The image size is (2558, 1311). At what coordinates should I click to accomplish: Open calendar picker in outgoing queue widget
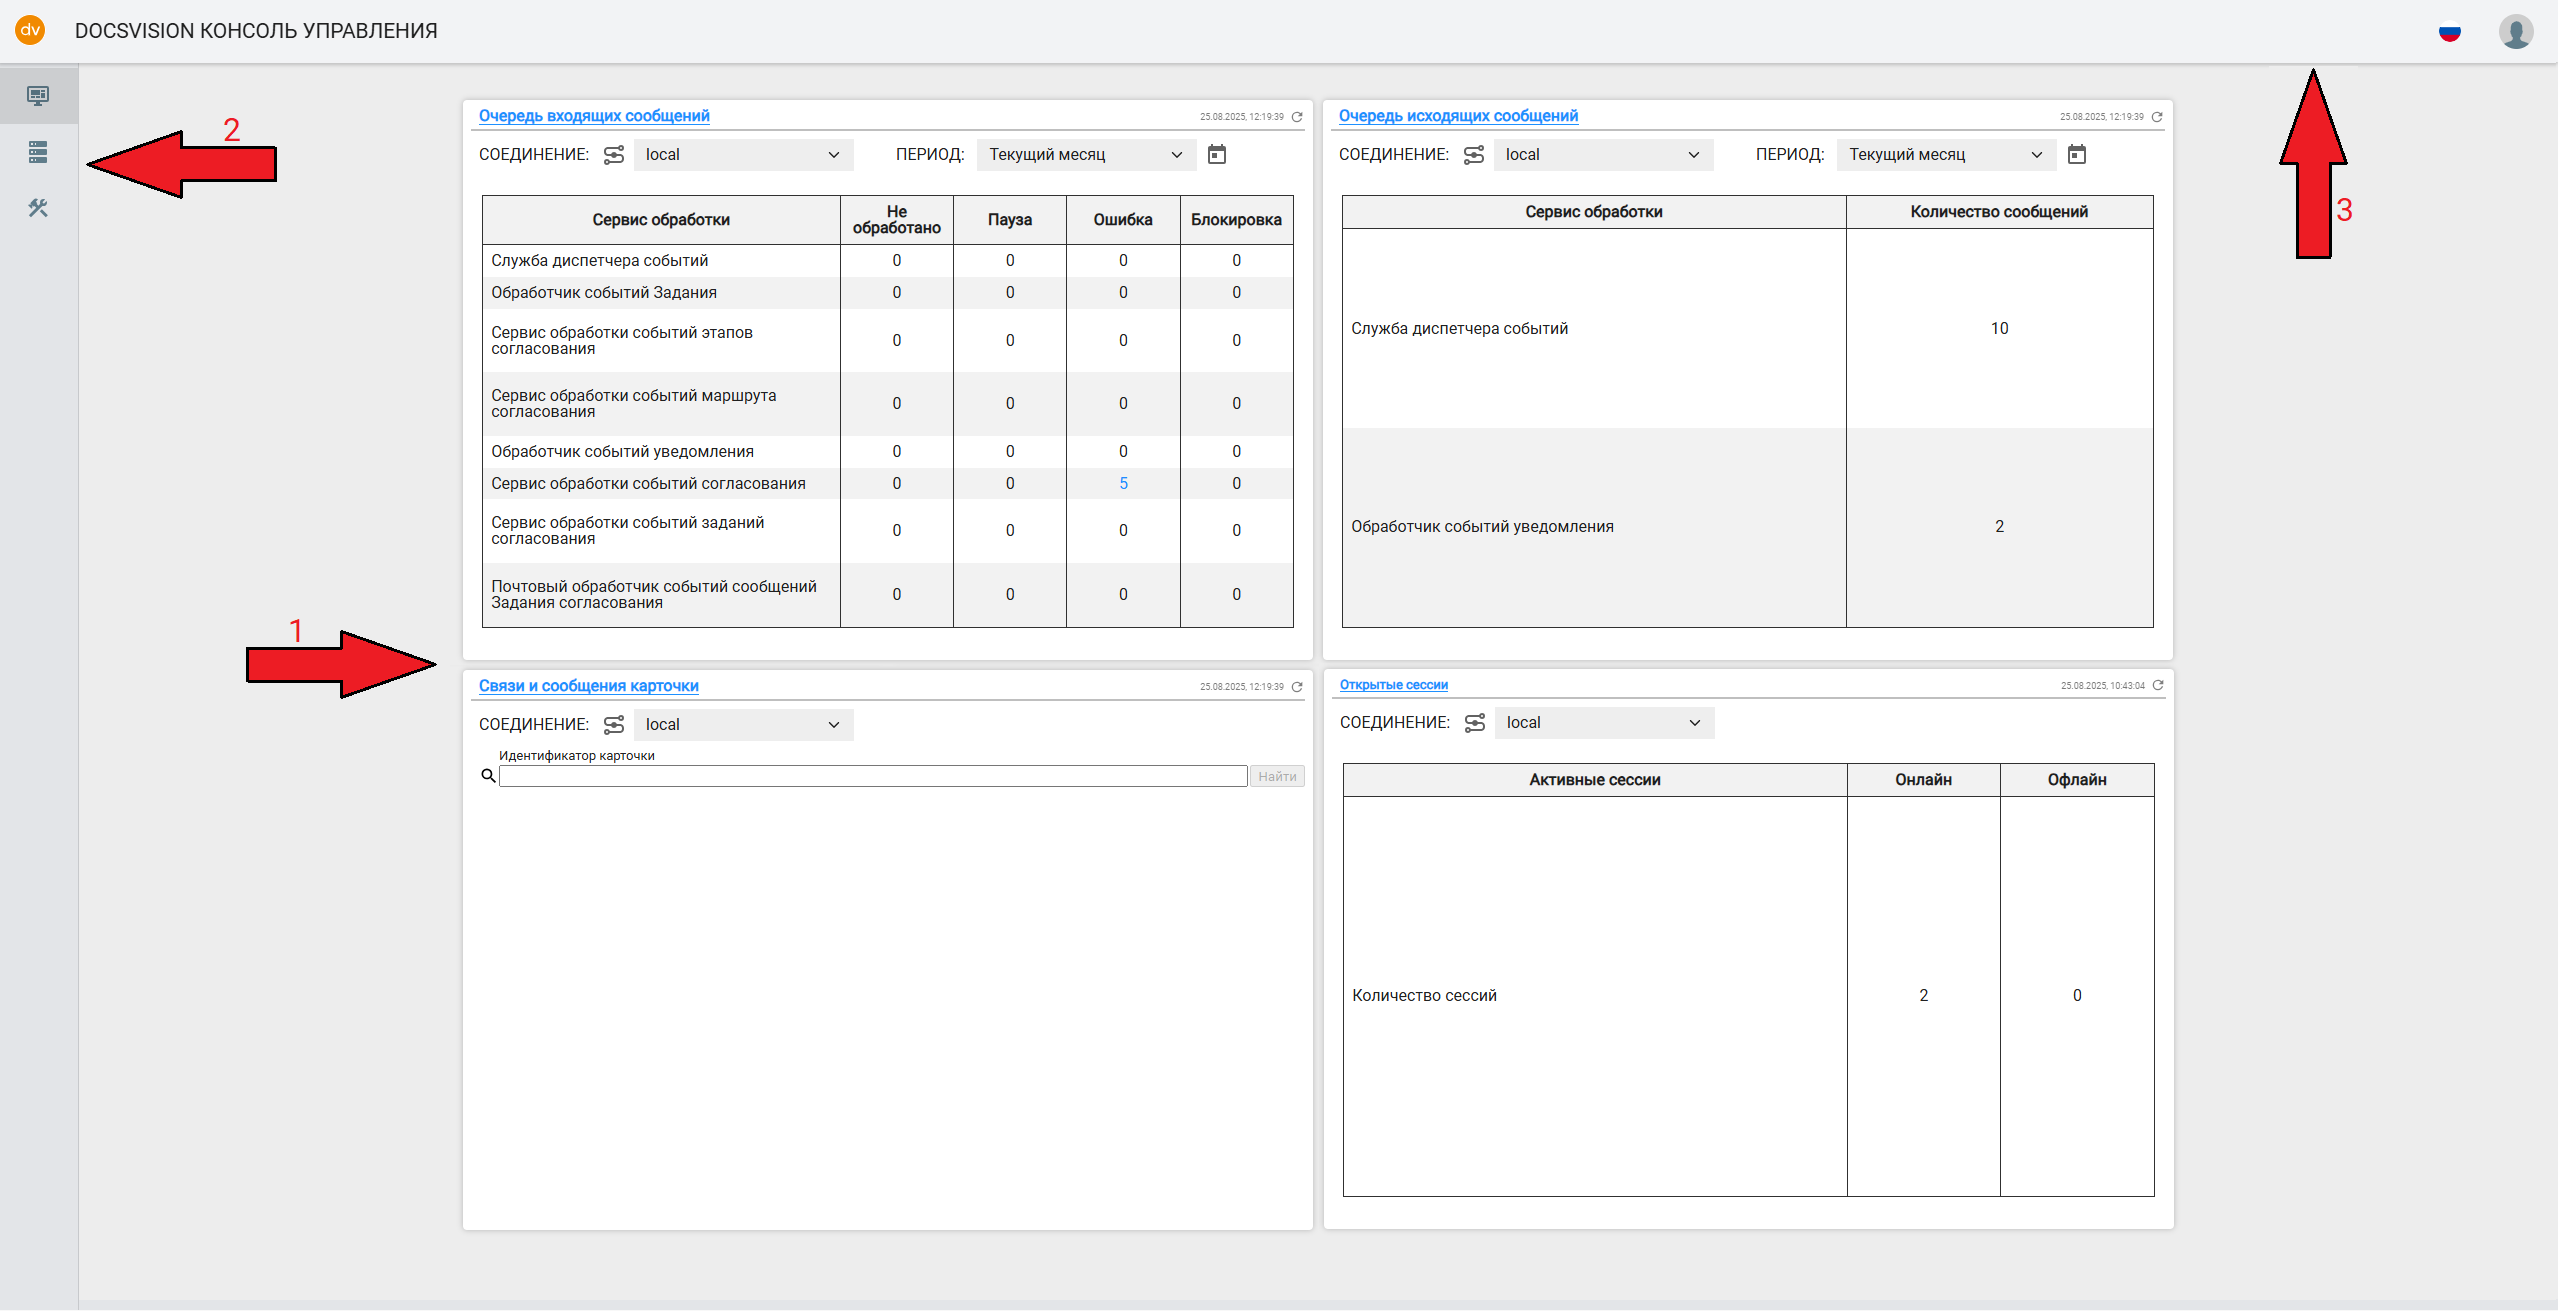click(x=2076, y=155)
